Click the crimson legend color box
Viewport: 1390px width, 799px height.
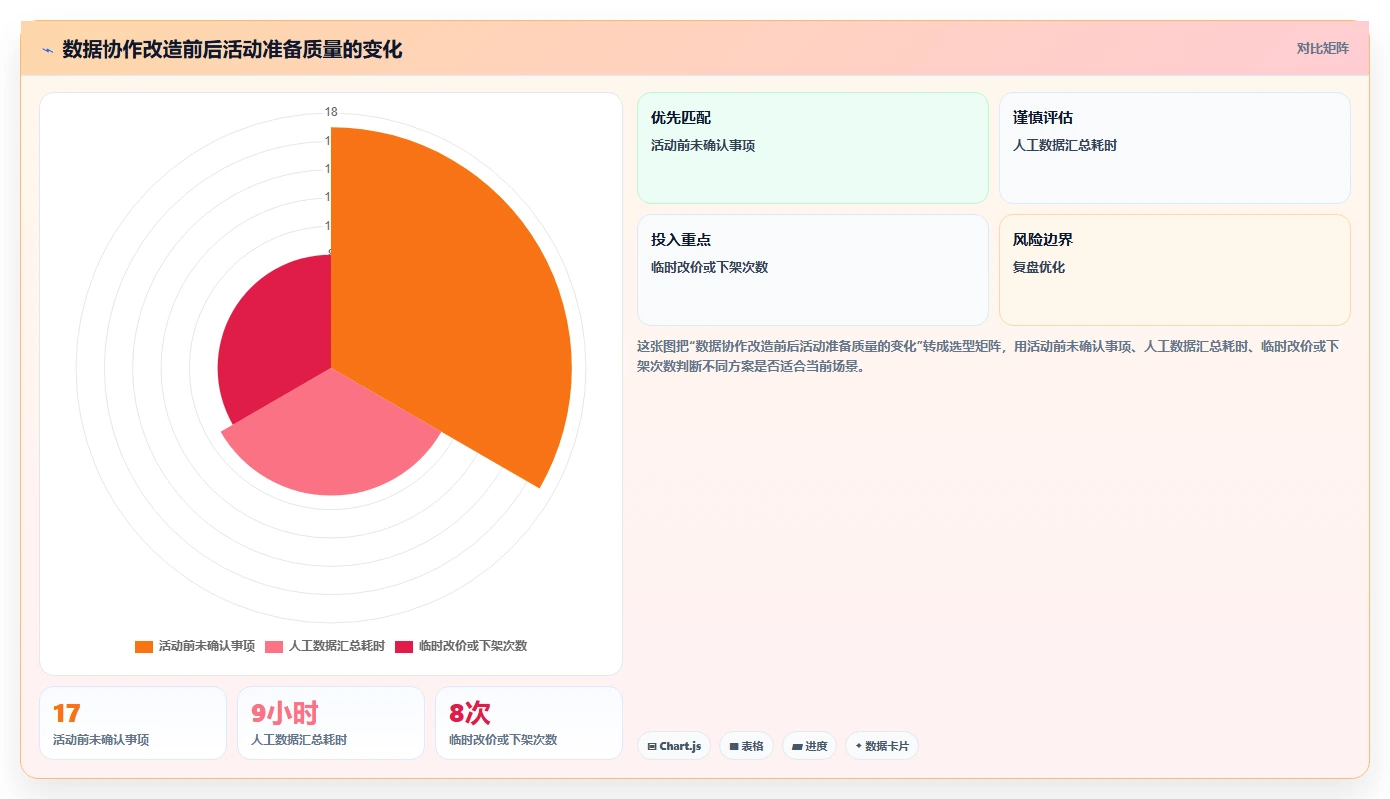click(404, 646)
